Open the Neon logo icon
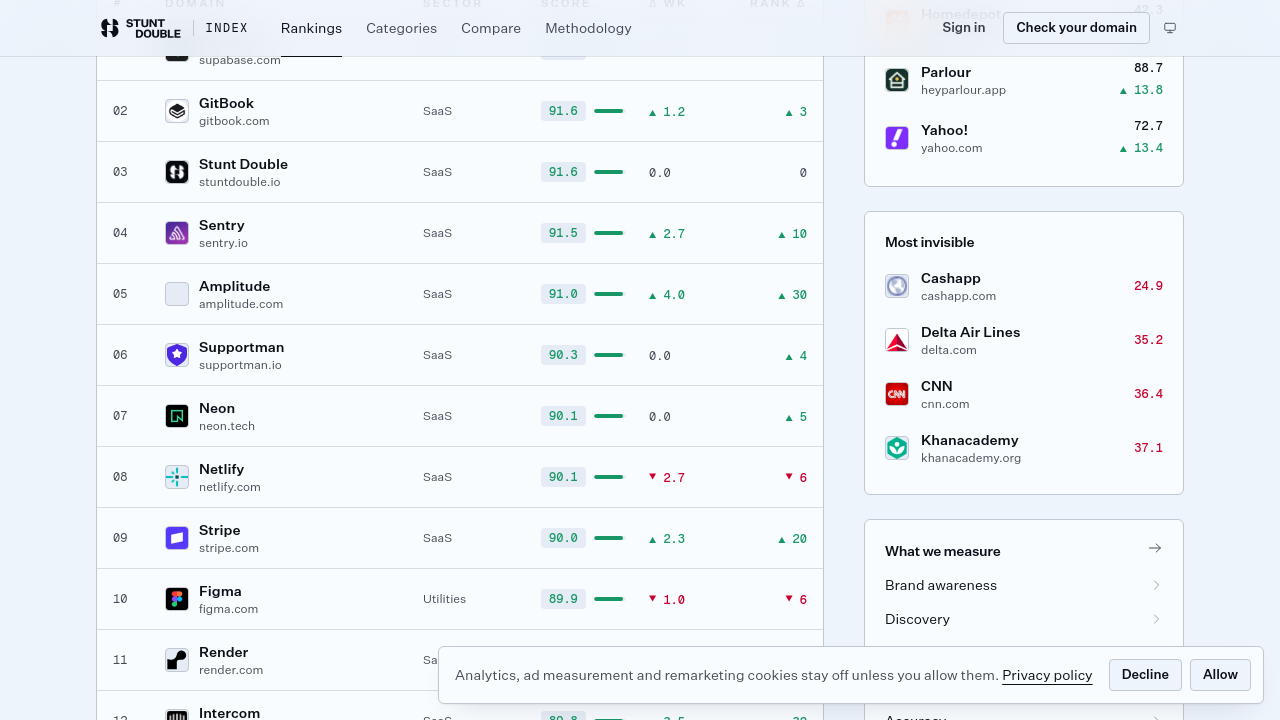The image size is (1280, 720). (x=177, y=416)
